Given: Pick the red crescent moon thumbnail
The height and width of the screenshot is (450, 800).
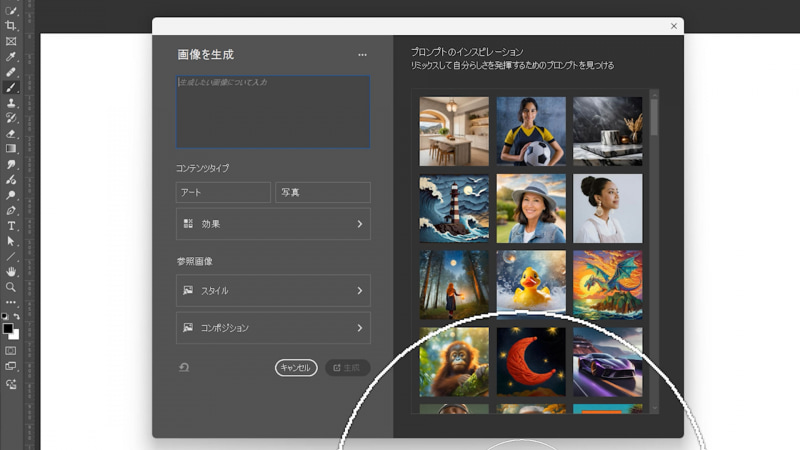Looking at the screenshot, I should pyautogui.click(x=531, y=362).
